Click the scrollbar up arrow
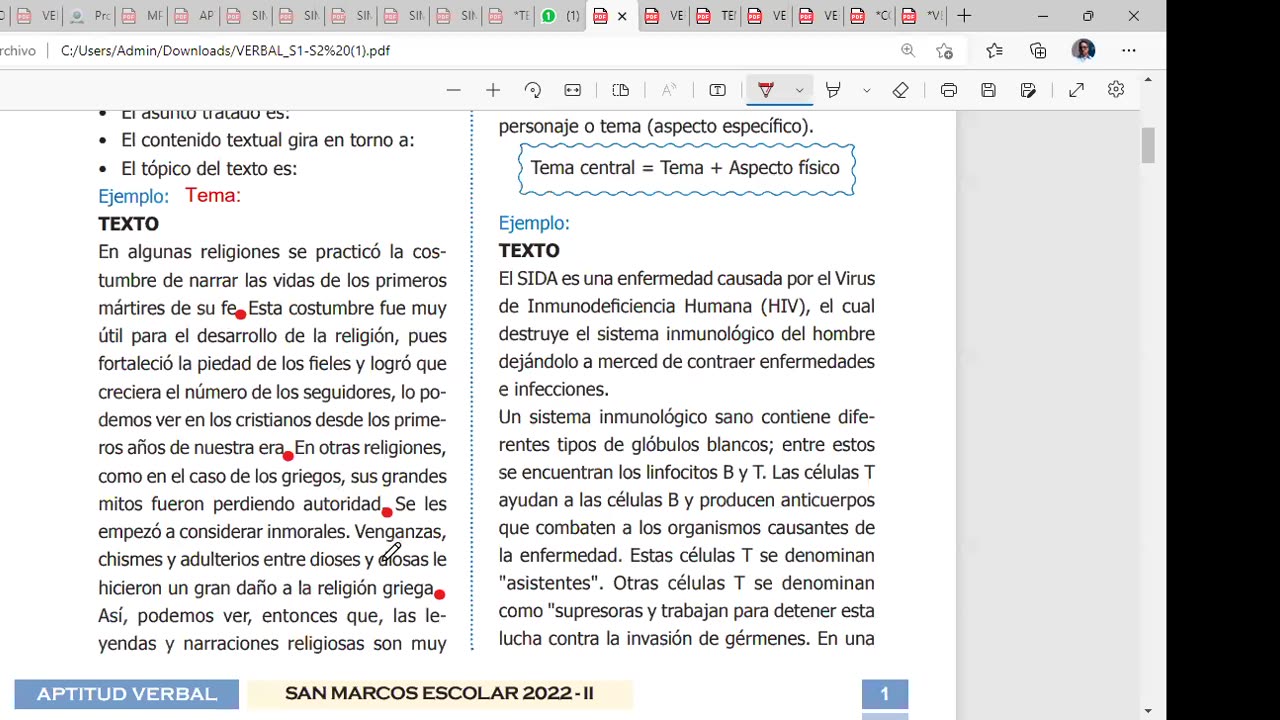 [1148, 79]
